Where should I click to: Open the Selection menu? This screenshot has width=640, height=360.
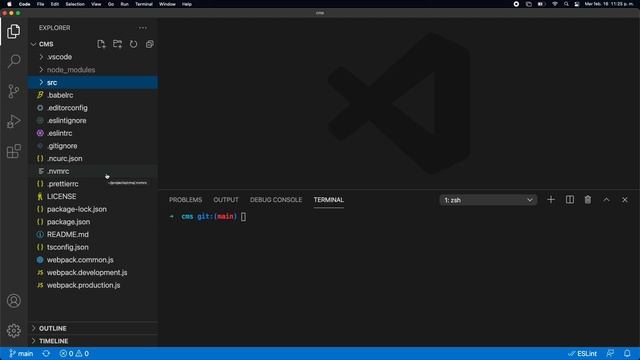pos(75,4)
